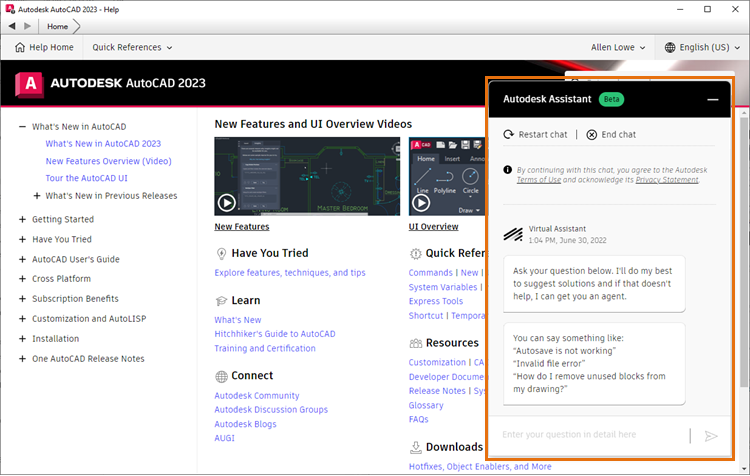Open the UI Overview caption link

point(433,227)
